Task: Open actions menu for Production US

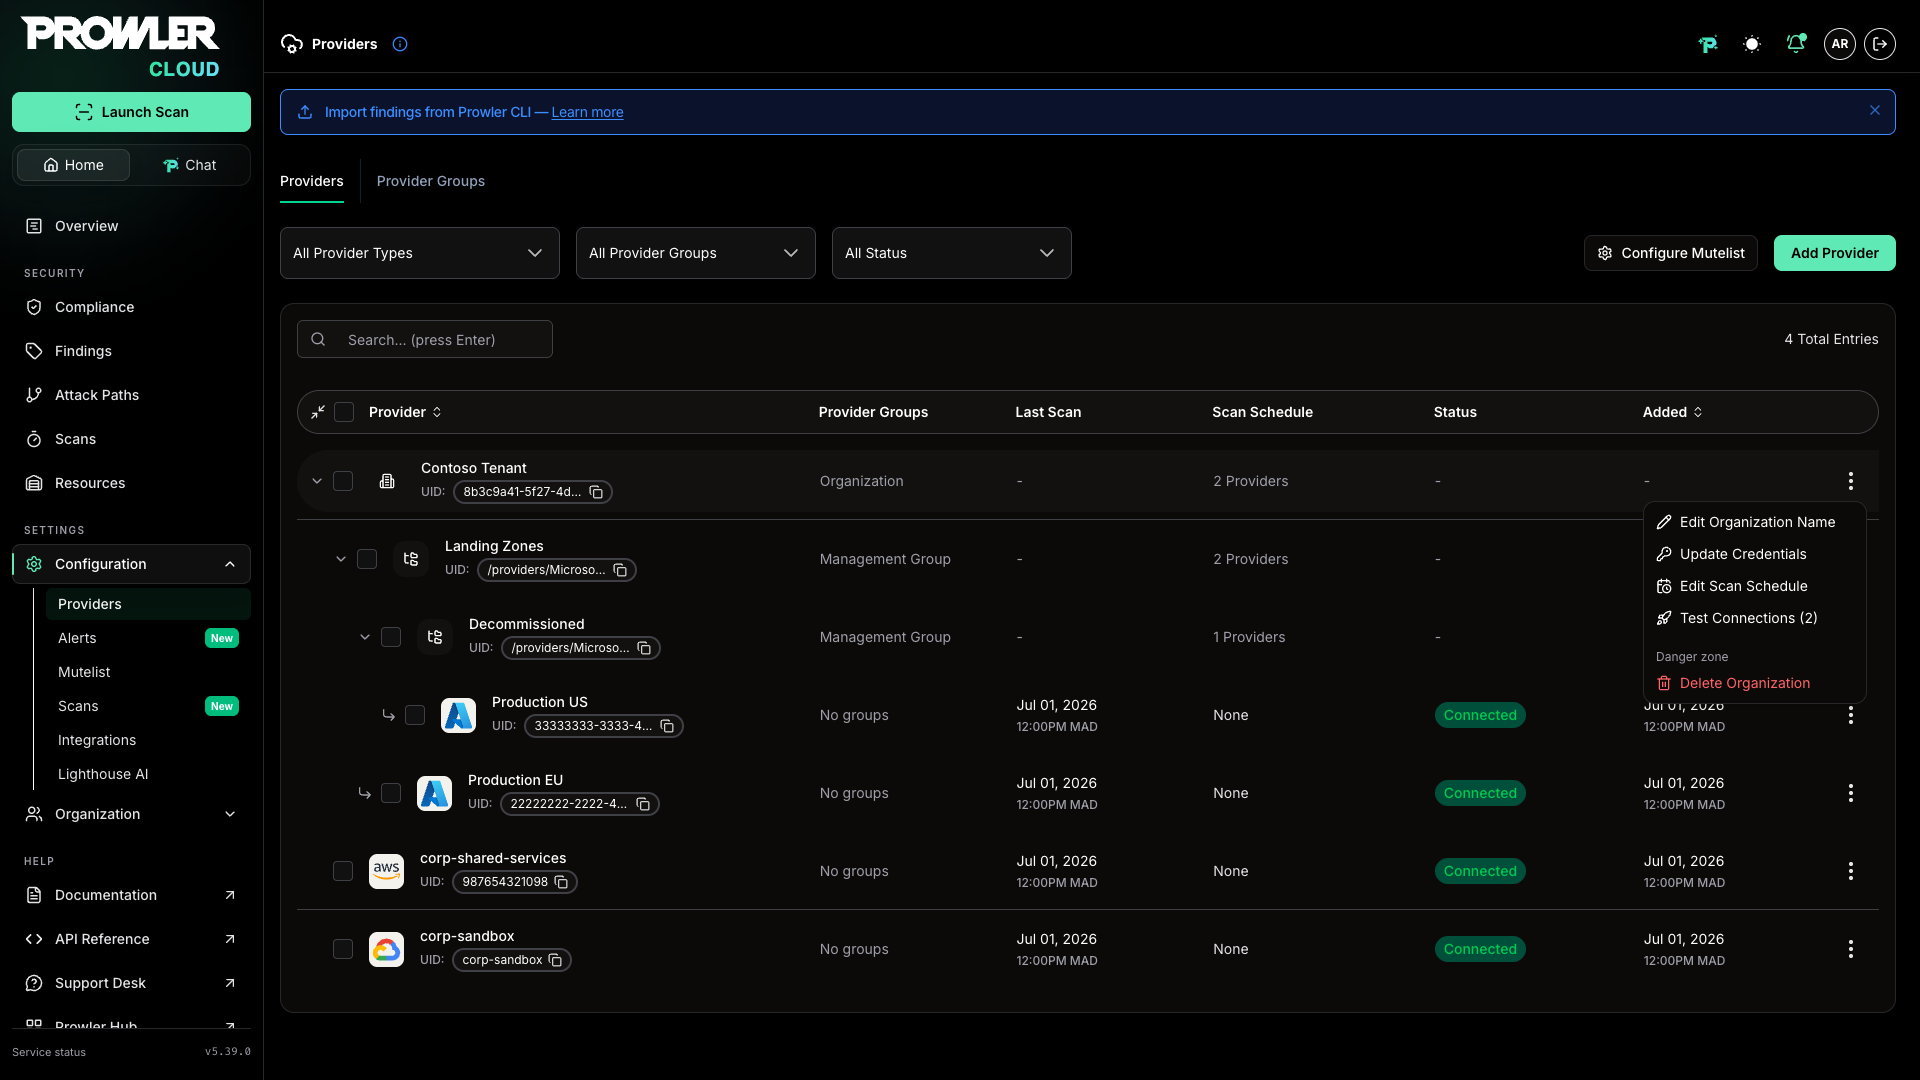Action: pos(1851,715)
